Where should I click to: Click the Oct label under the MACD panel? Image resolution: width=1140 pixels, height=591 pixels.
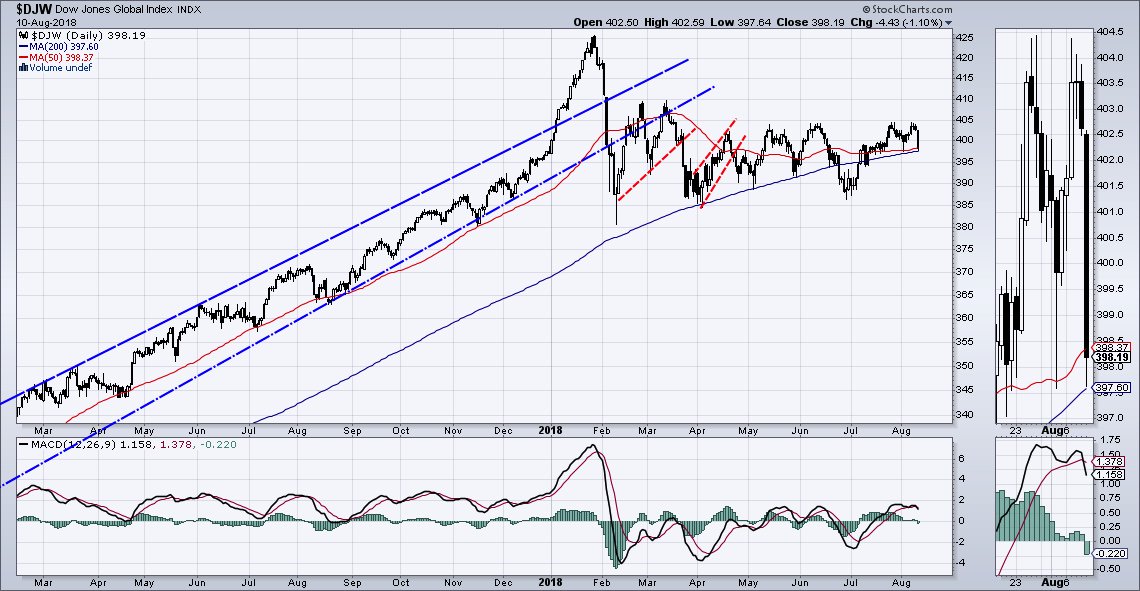pyautogui.click(x=400, y=582)
